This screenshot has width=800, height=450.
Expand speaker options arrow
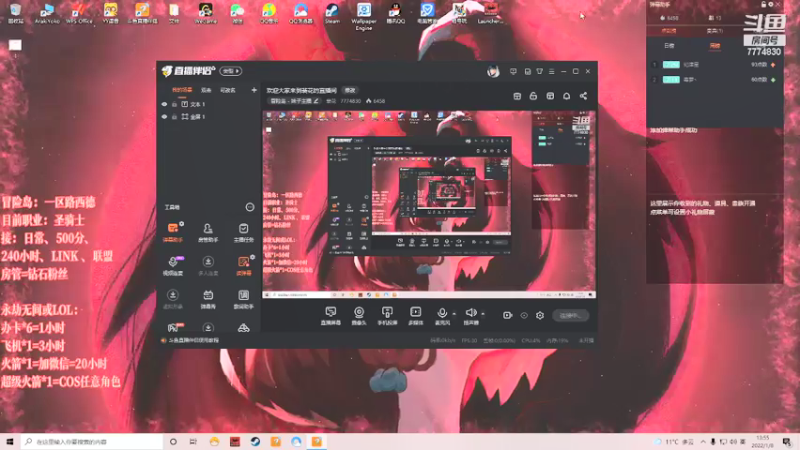pyautogui.click(x=483, y=314)
